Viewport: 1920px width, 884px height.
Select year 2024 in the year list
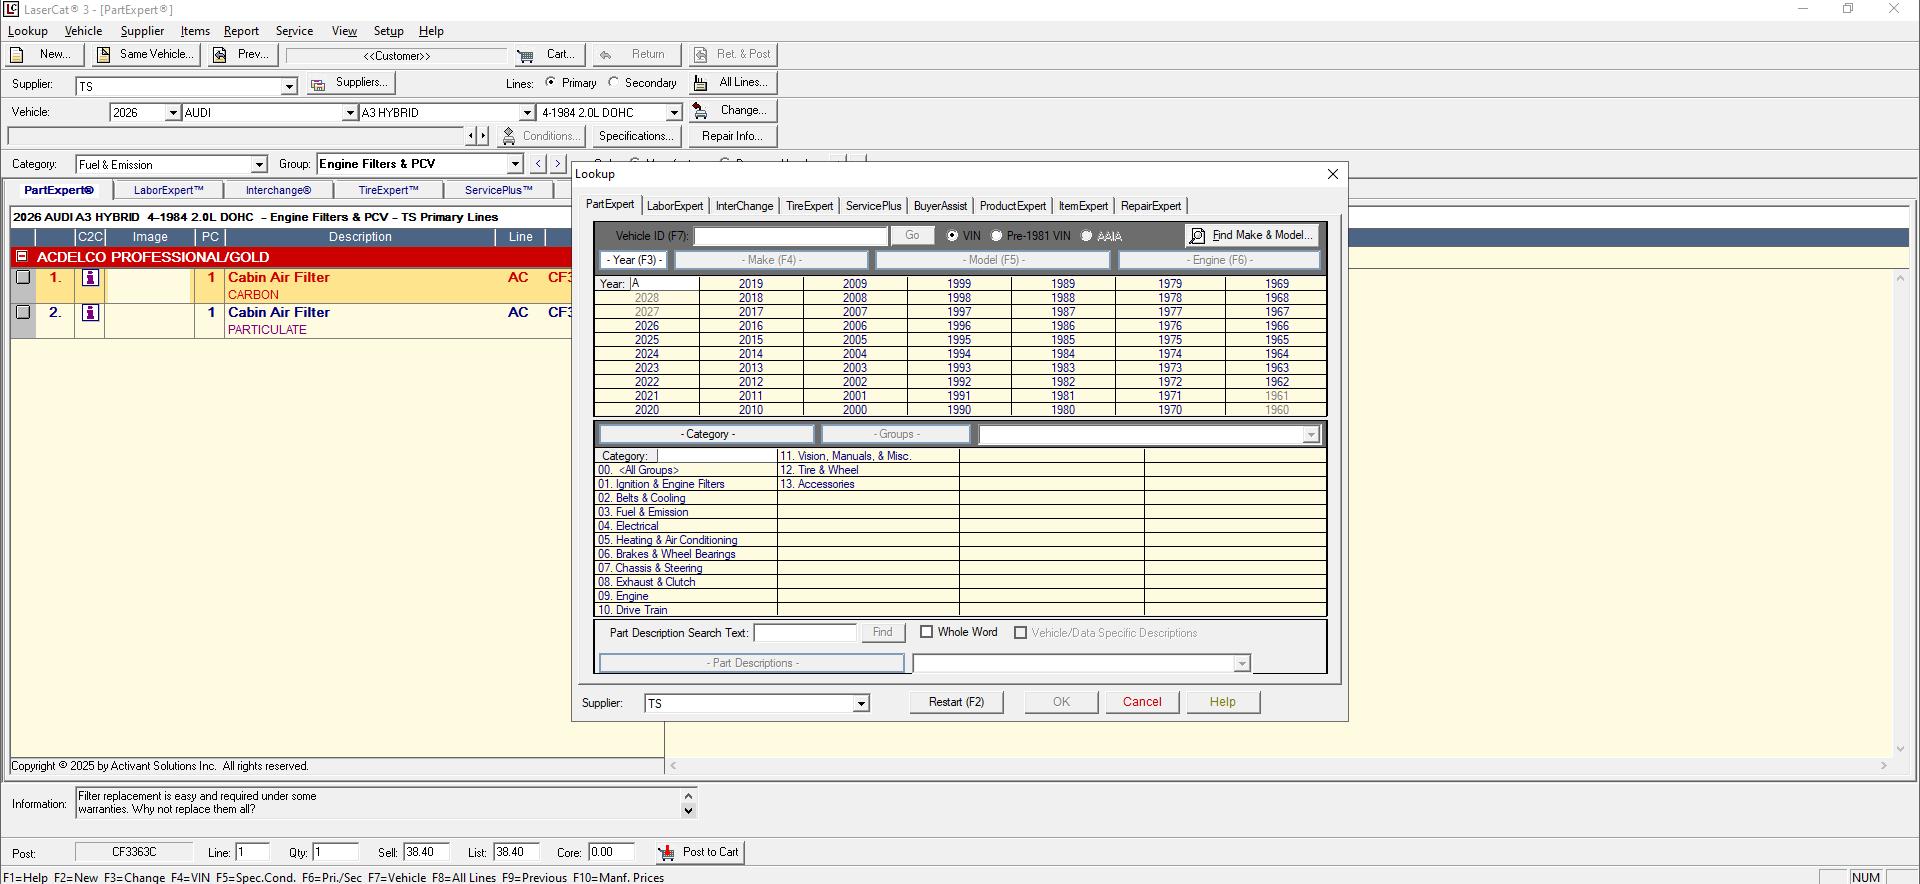(647, 354)
